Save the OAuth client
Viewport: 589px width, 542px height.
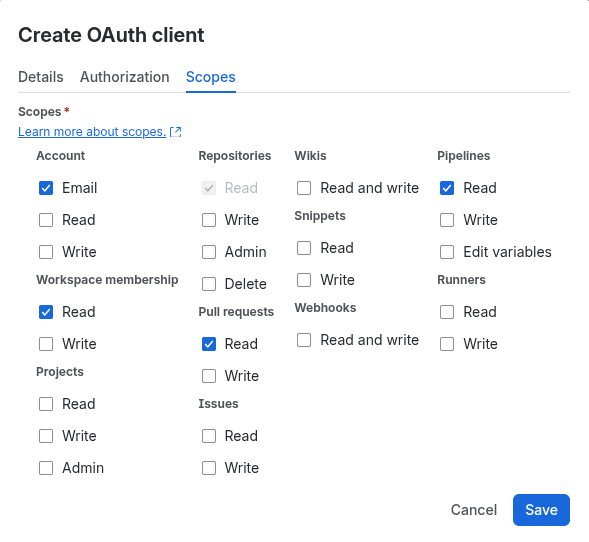(x=541, y=510)
